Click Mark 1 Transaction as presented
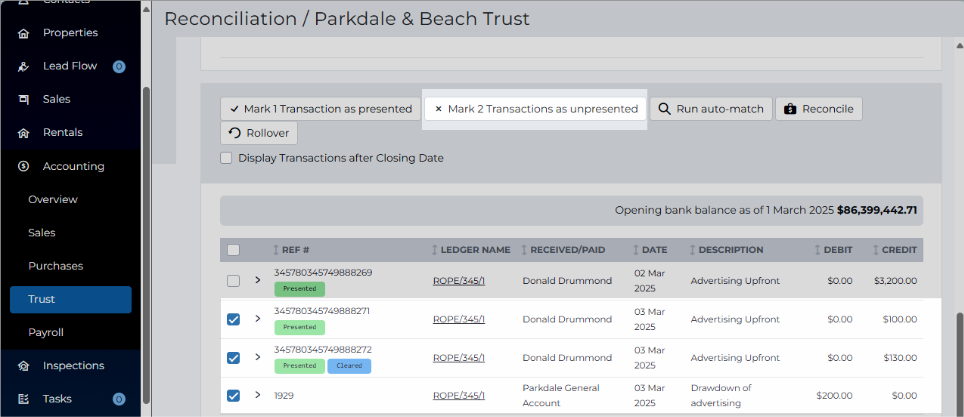Image resolution: width=964 pixels, height=417 pixels. coord(320,109)
